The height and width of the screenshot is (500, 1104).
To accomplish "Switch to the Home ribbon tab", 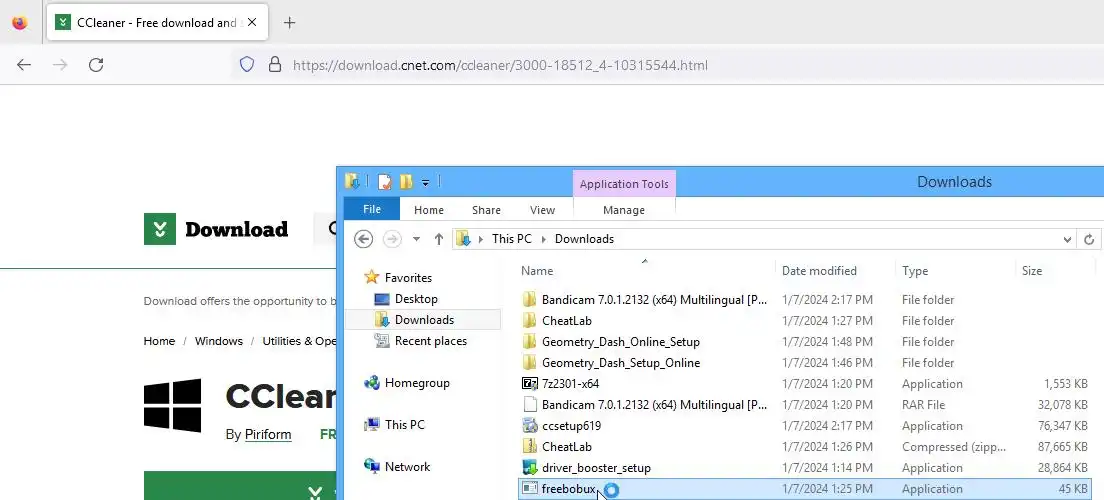I will click(429, 210).
